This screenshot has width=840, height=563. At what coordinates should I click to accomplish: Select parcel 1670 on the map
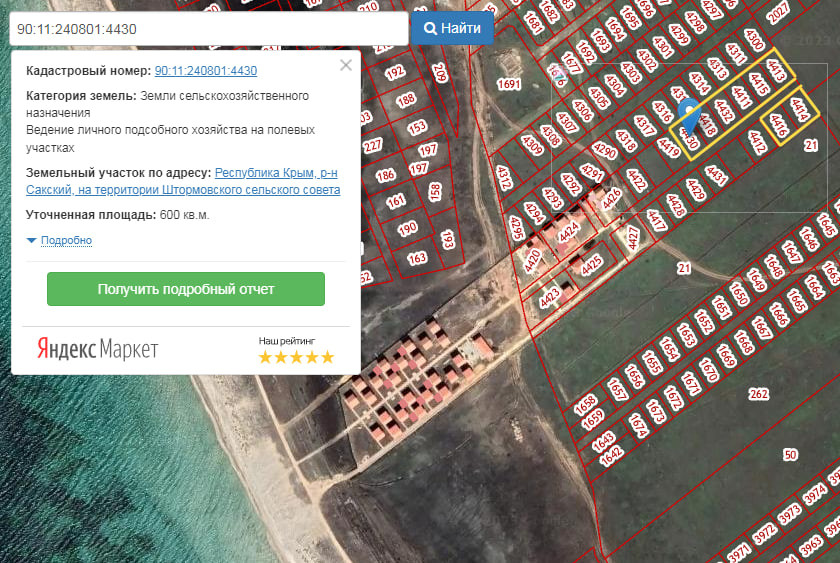pos(708,369)
